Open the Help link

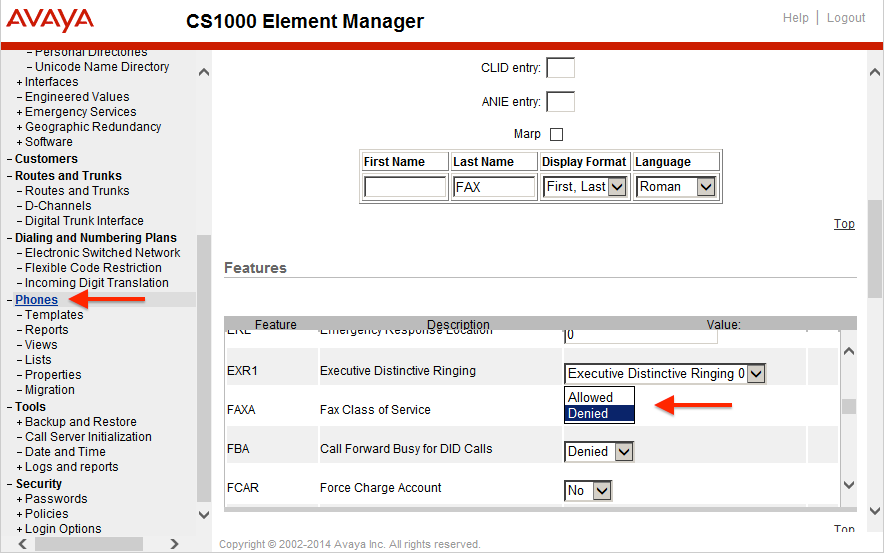click(795, 18)
